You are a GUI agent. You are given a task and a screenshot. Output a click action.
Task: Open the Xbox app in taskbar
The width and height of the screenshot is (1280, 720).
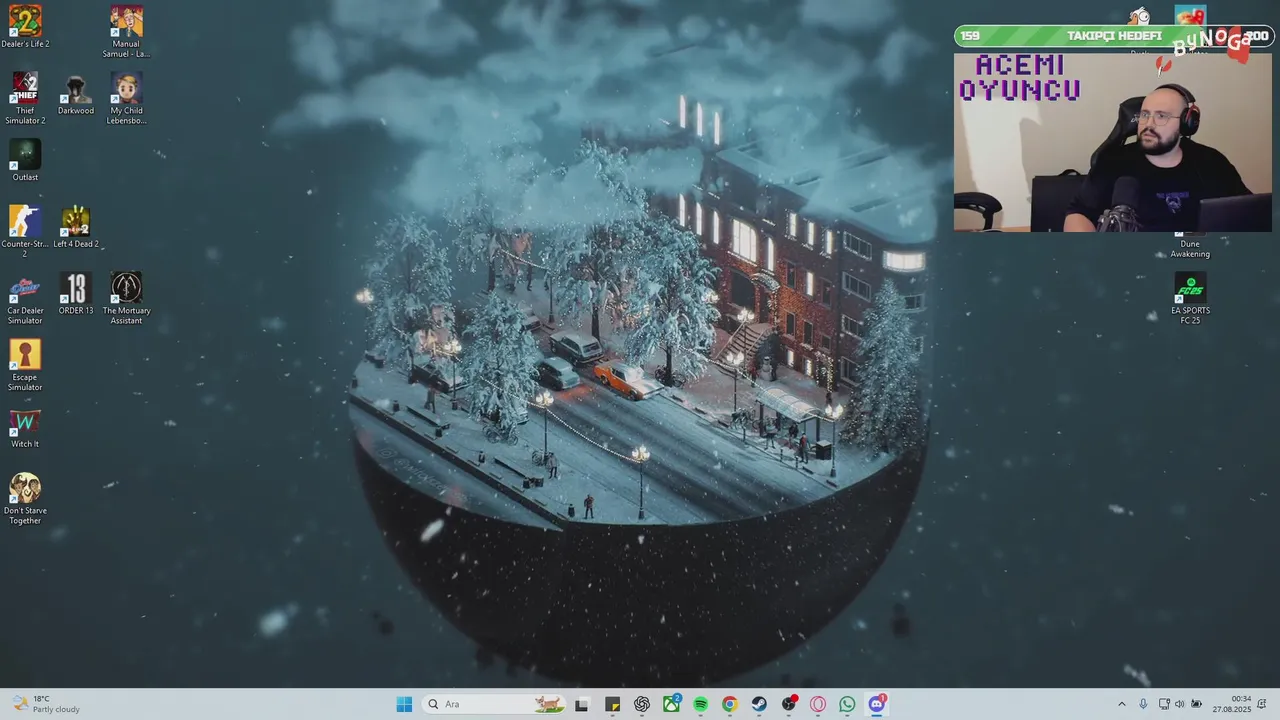point(671,704)
